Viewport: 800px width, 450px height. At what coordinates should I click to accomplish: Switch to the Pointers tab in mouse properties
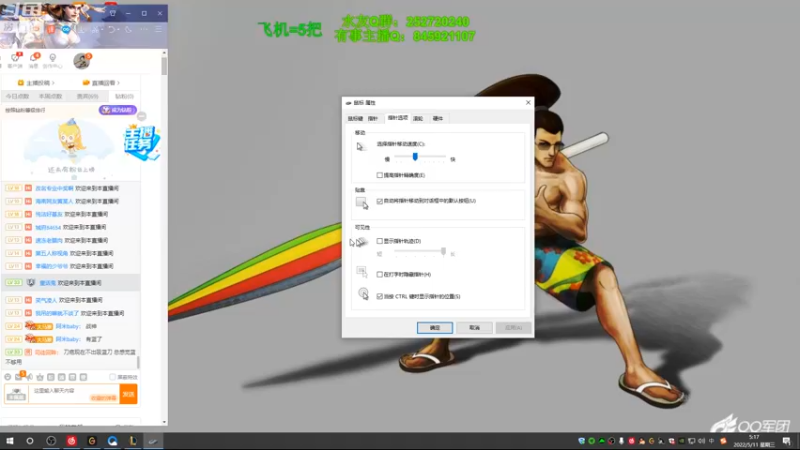tap(373, 118)
